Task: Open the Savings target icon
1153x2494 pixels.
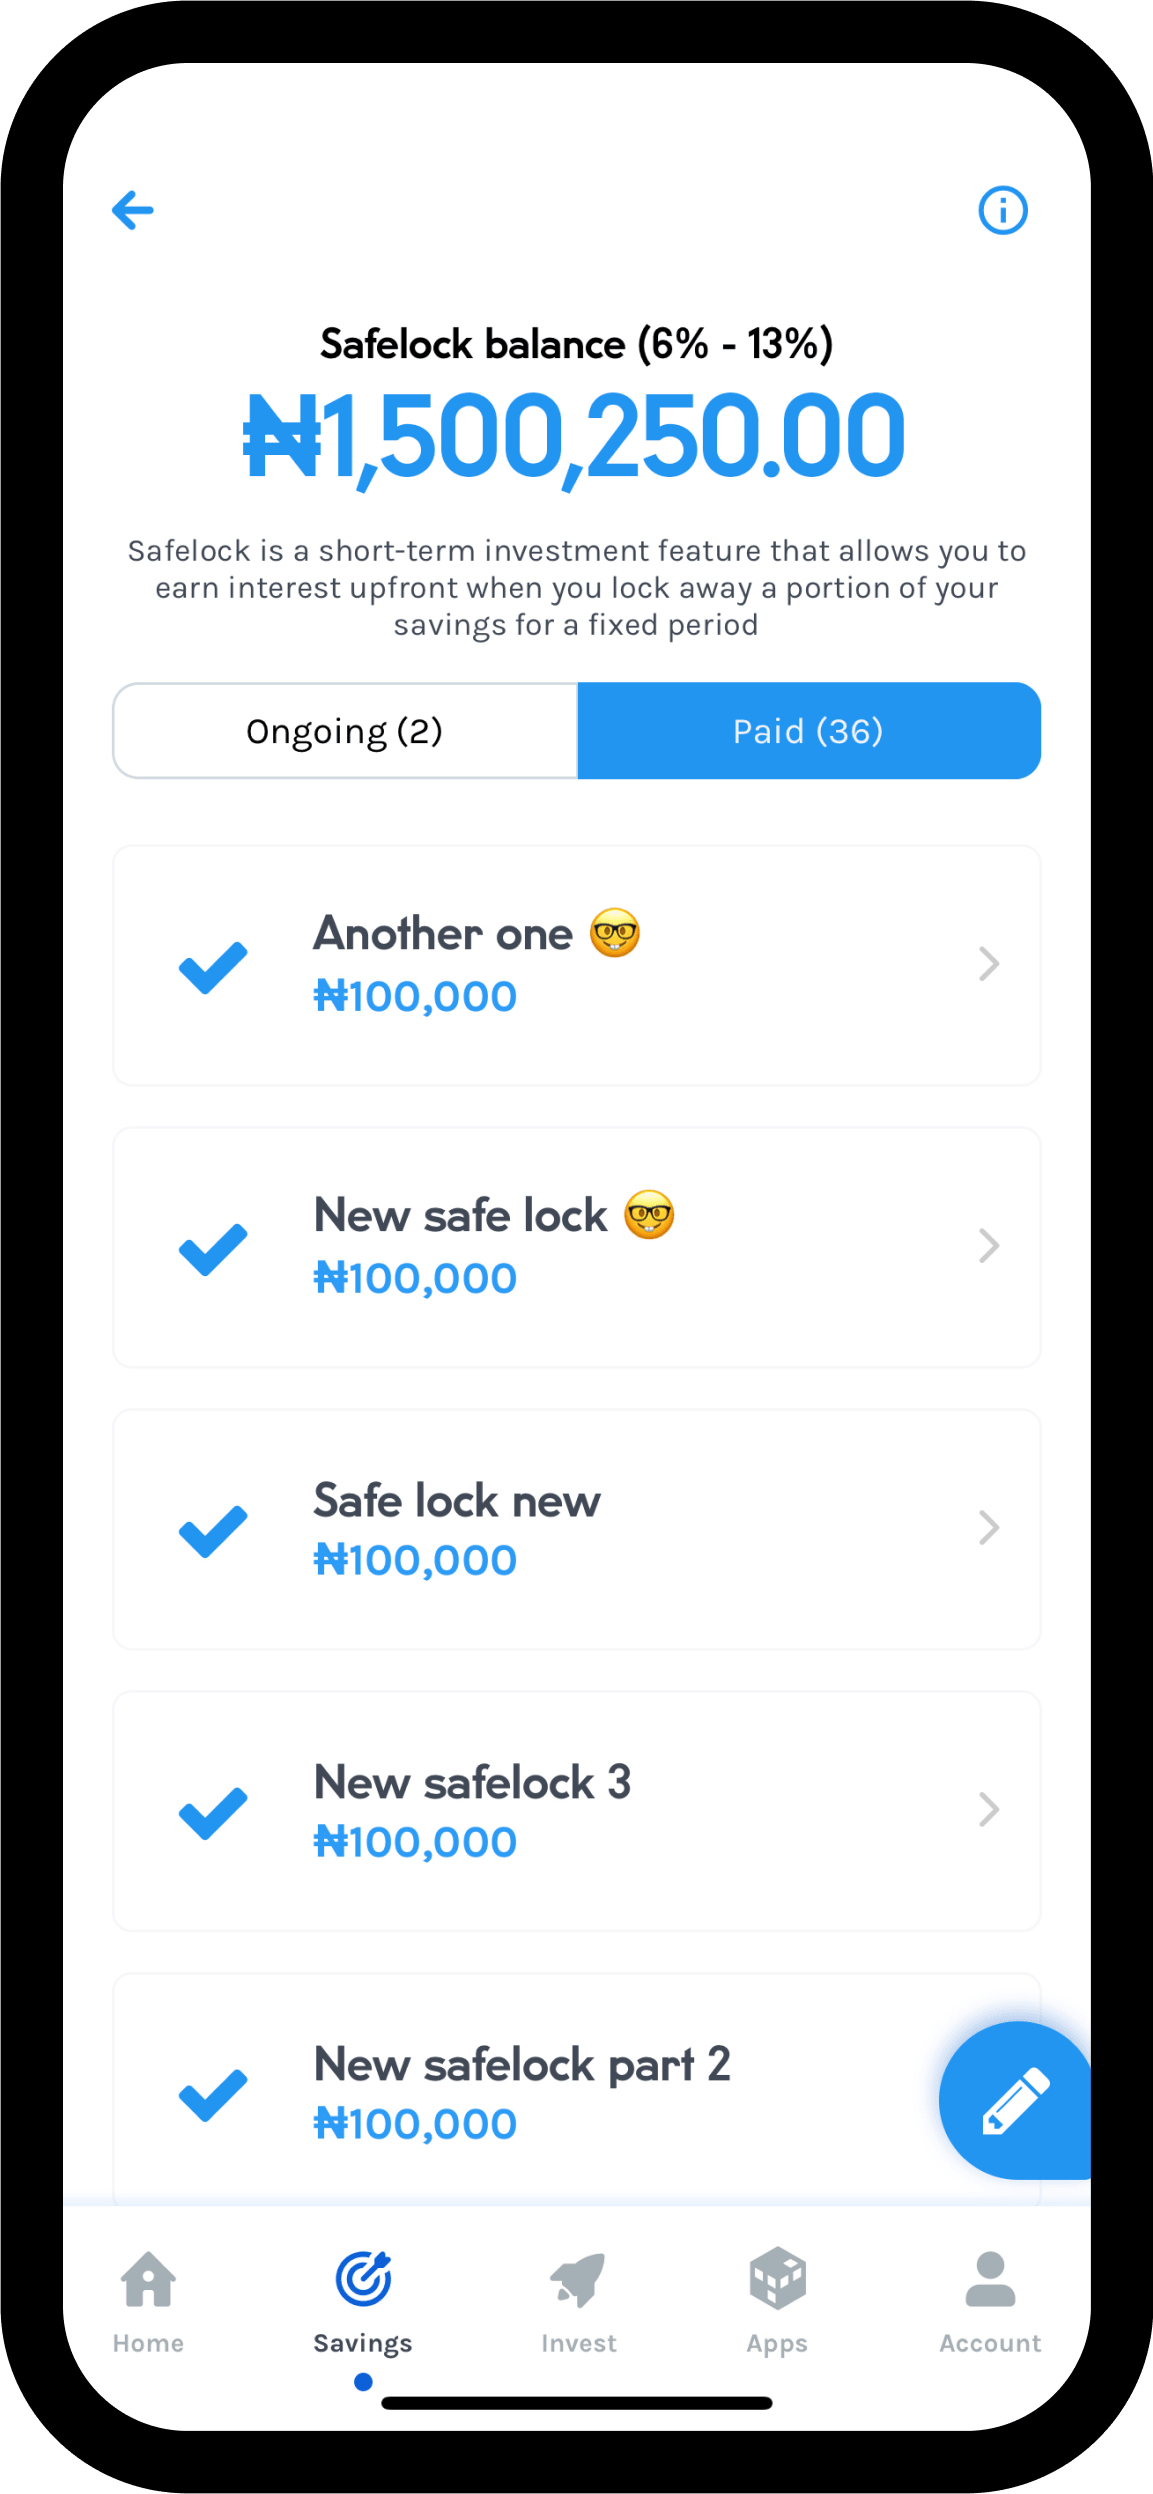Action: tap(363, 2279)
